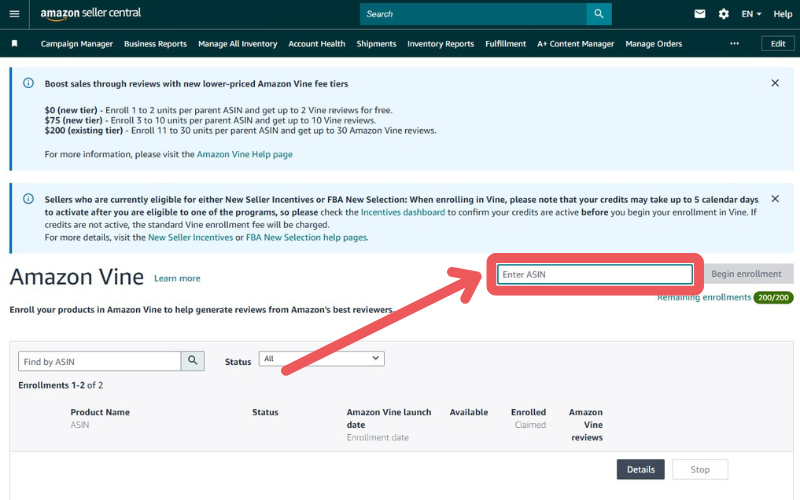This screenshot has width=800, height=500.
Task: Click the Enter ASIN input field
Action: (x=595, y=274)
